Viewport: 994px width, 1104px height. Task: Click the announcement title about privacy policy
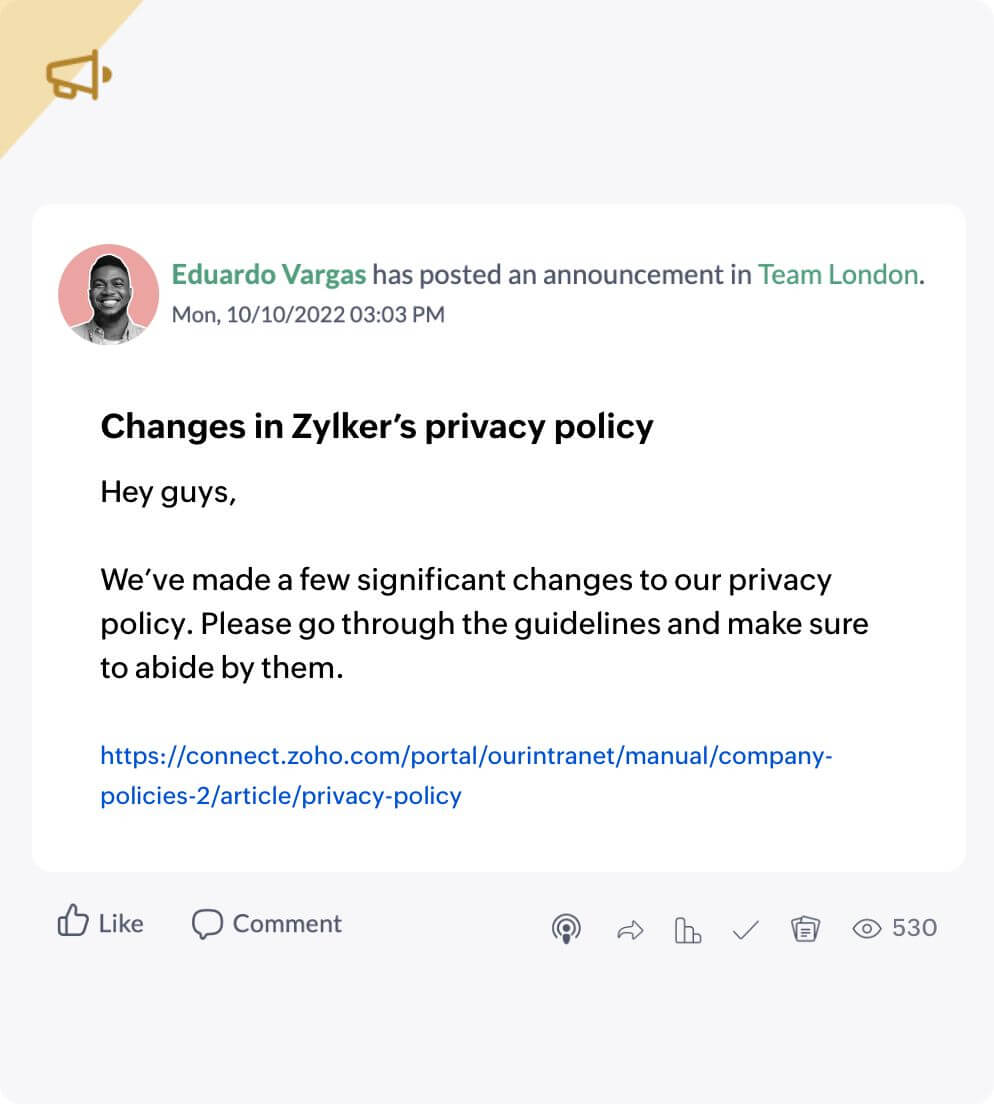point(376,426)
